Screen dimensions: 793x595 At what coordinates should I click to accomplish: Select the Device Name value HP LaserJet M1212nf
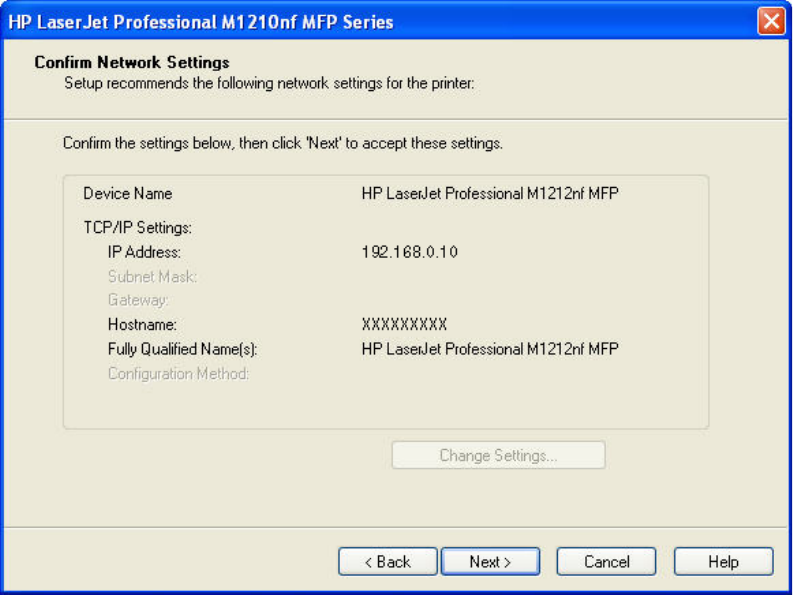pyautogui.click(x=490, y=194)
